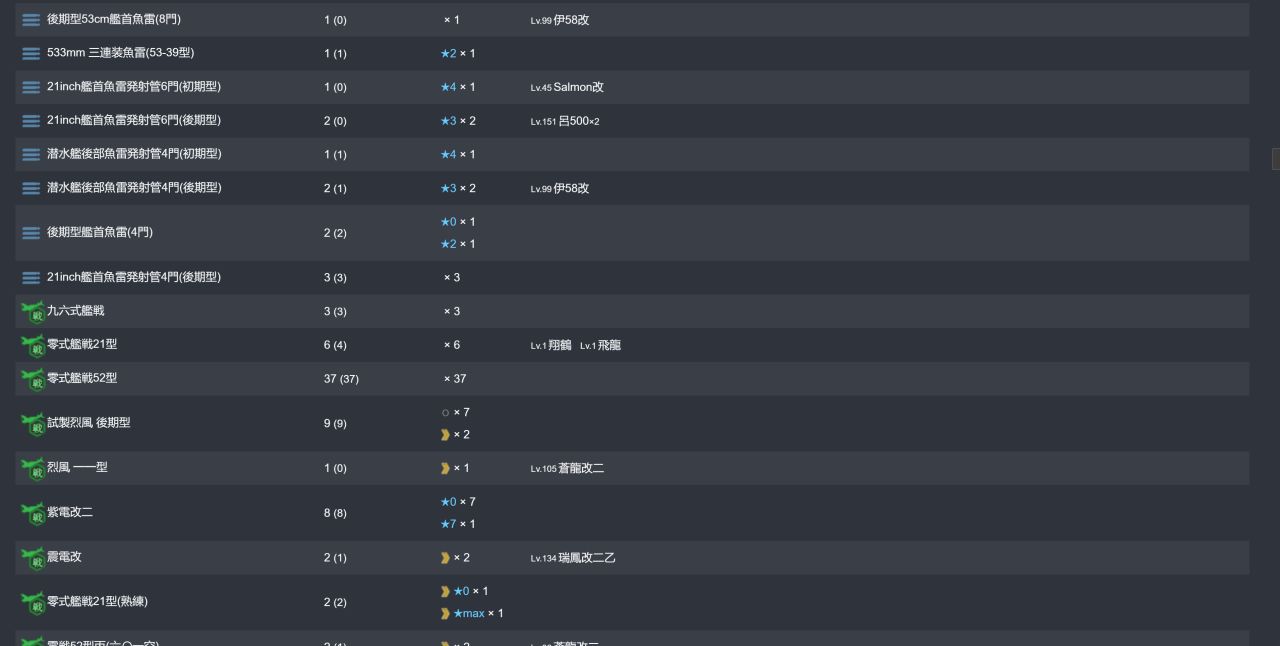Click fighter icon of 試製烈風 後期型
This screenshot has height=646, width=1280.
(33, 424)
